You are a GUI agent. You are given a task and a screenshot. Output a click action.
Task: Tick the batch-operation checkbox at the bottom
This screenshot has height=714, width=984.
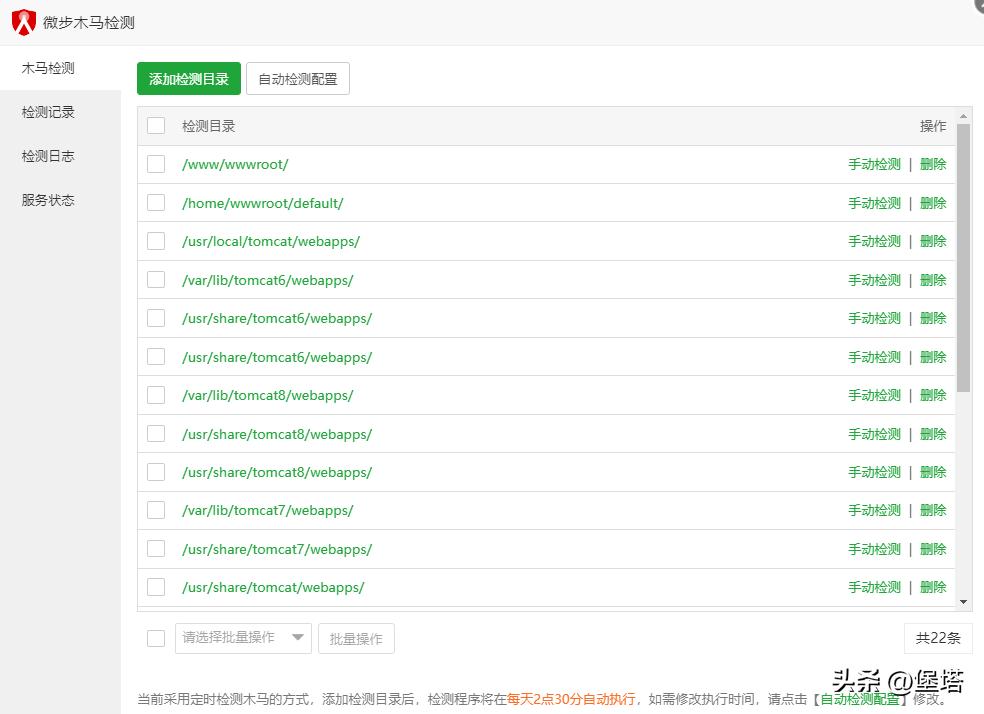point(156,637)
